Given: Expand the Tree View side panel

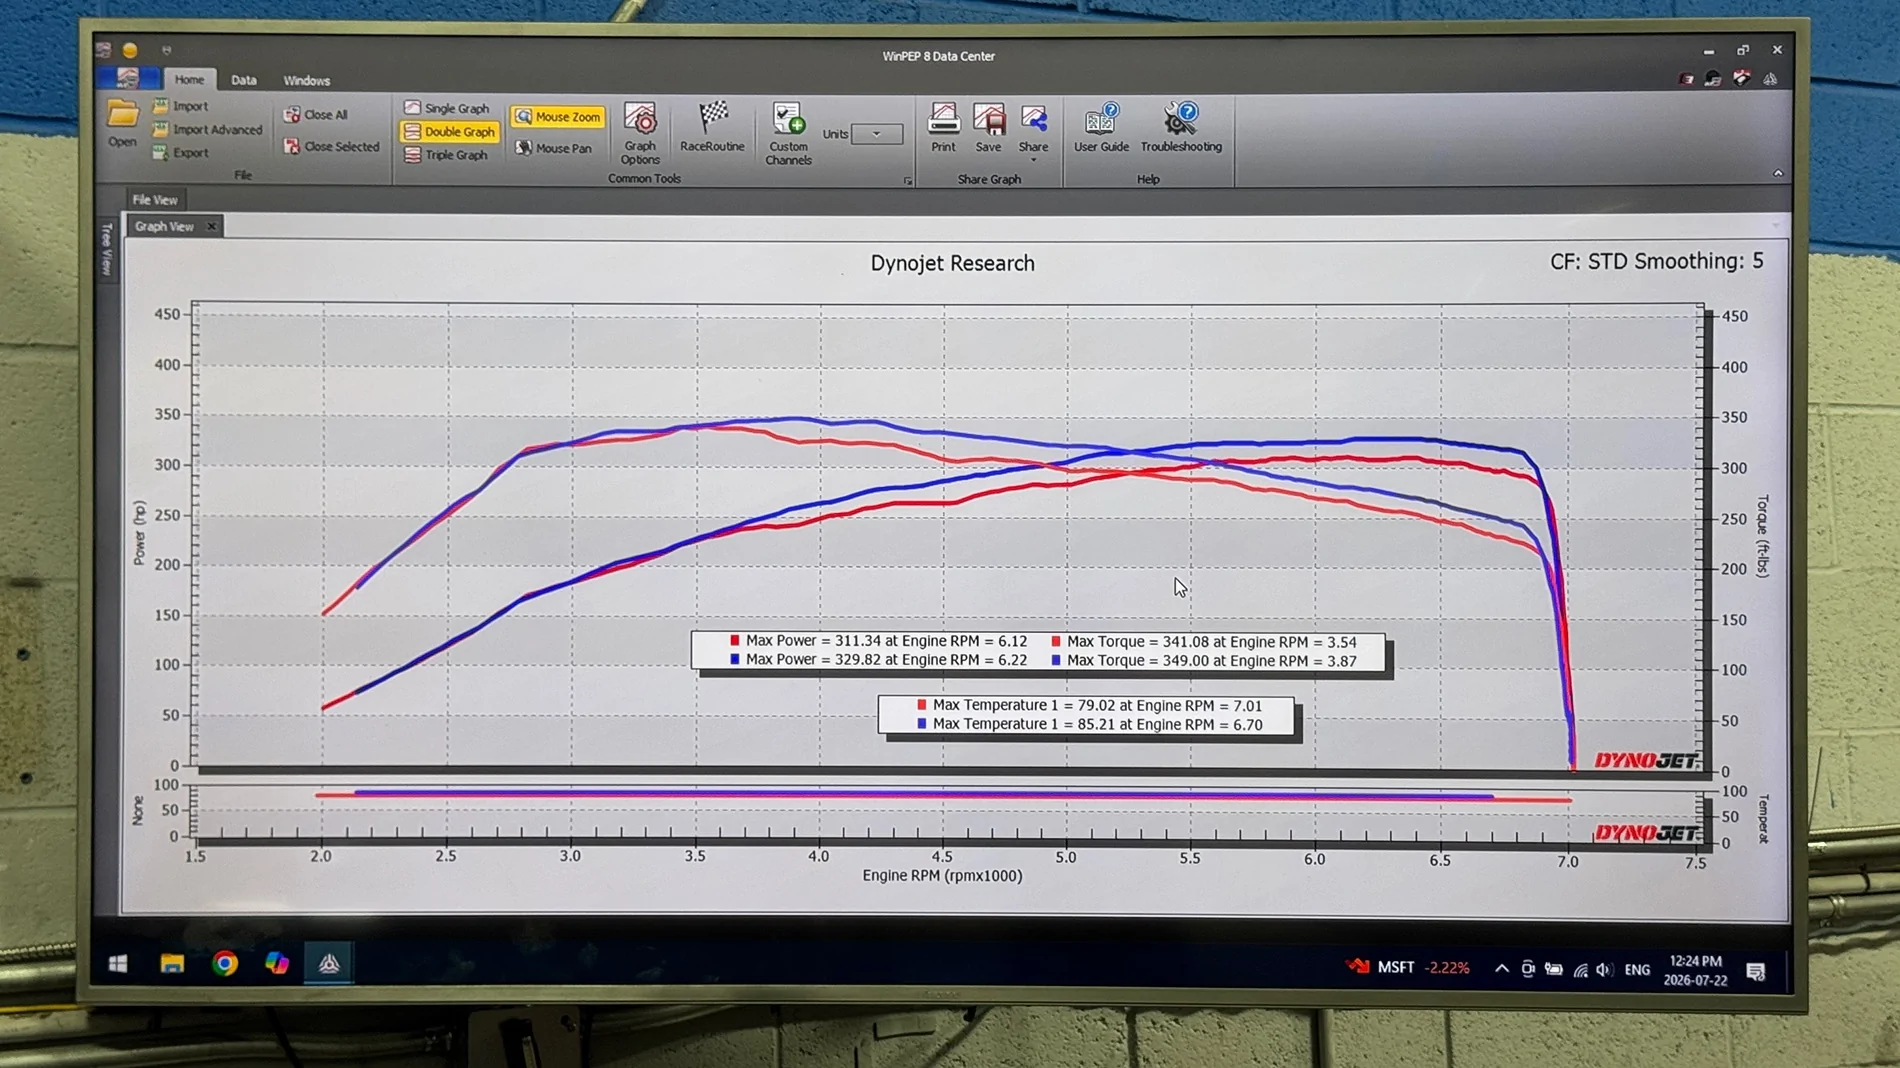Looking at the screenshot, I should (106, 249).
